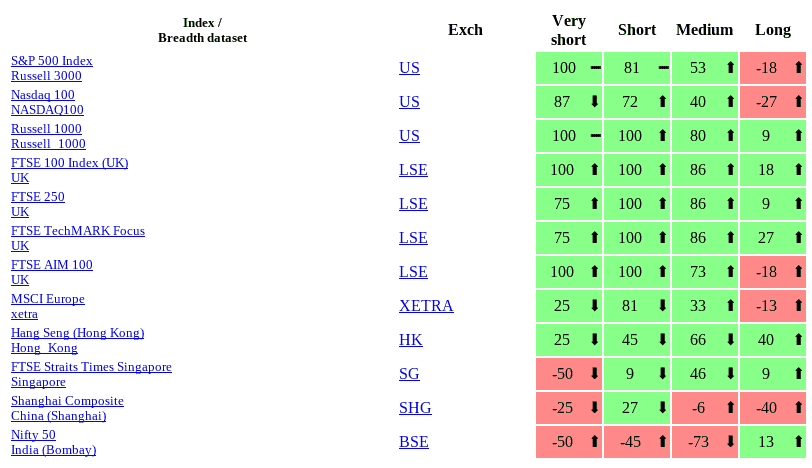The width and height of the screenshot is (812, 468).
Task: Click the up arrow in Nifty 50 Long cell
Action: (798, 442)
